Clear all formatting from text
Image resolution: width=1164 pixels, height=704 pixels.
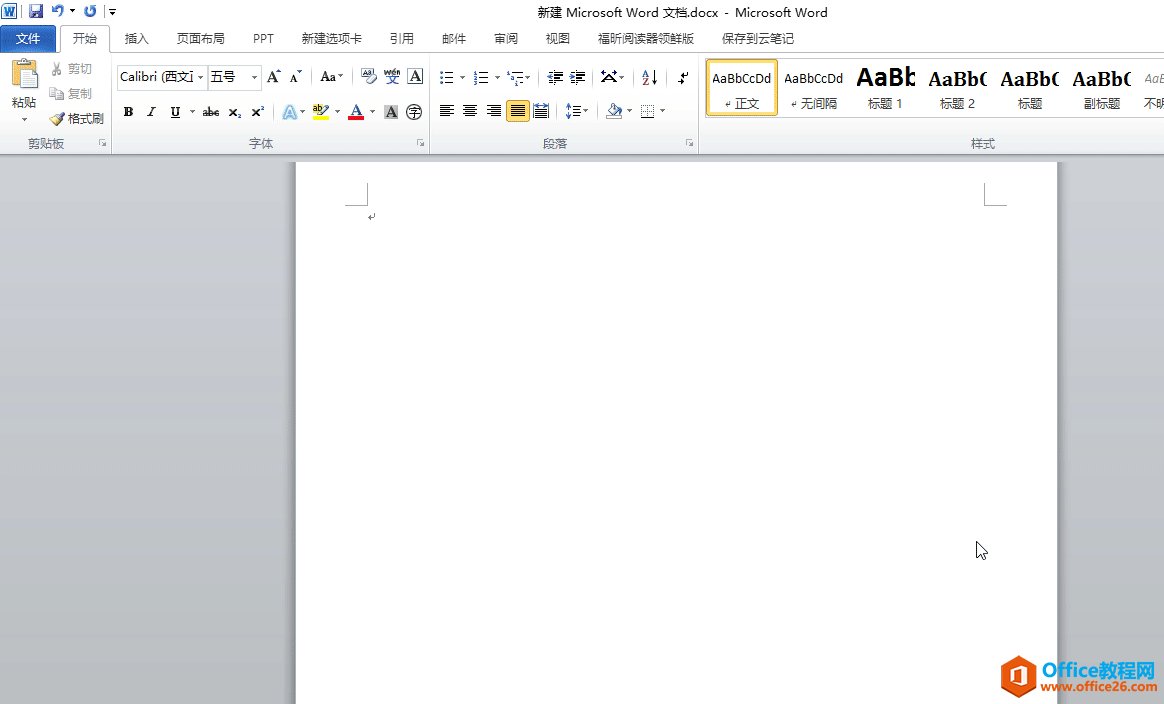(x=368, y=76)
